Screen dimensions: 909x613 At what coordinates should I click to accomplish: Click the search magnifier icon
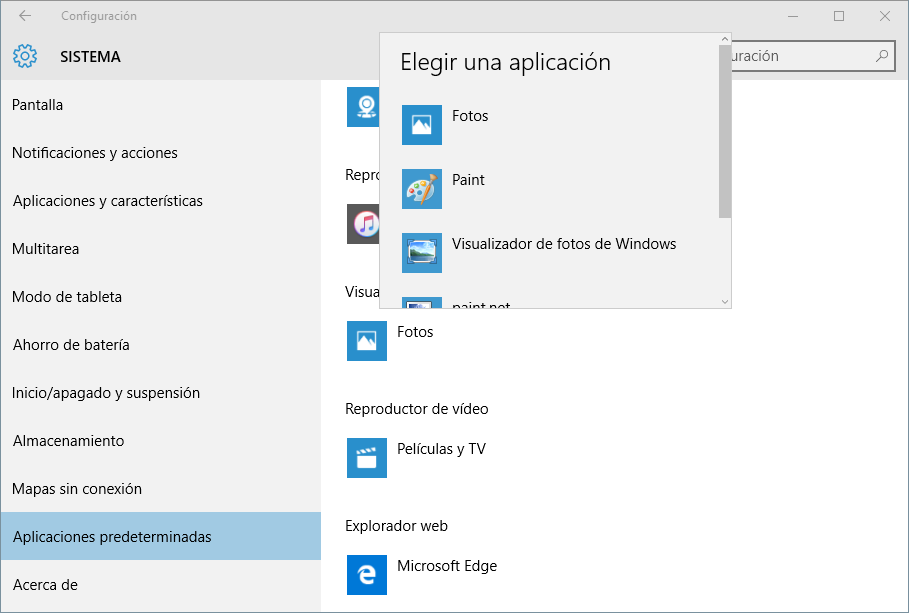tap(882, 56)
